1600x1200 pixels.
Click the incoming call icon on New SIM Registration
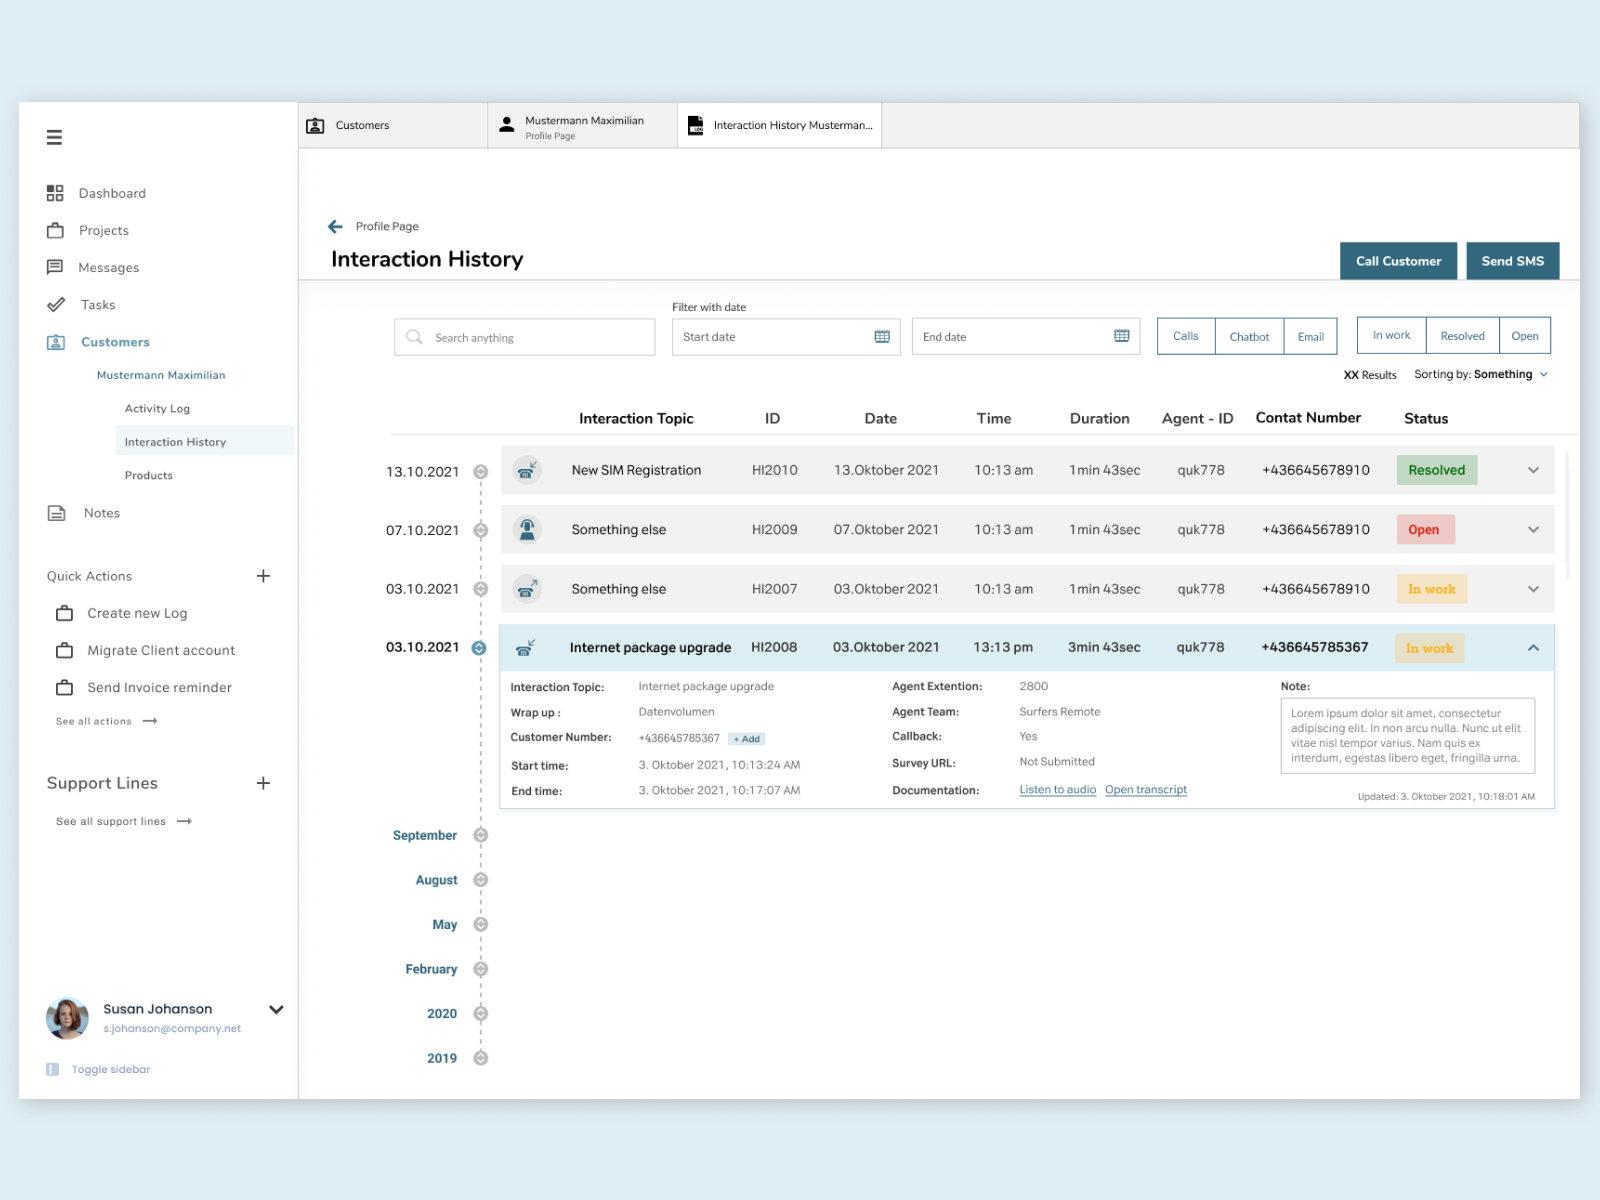tap(527, 469)
